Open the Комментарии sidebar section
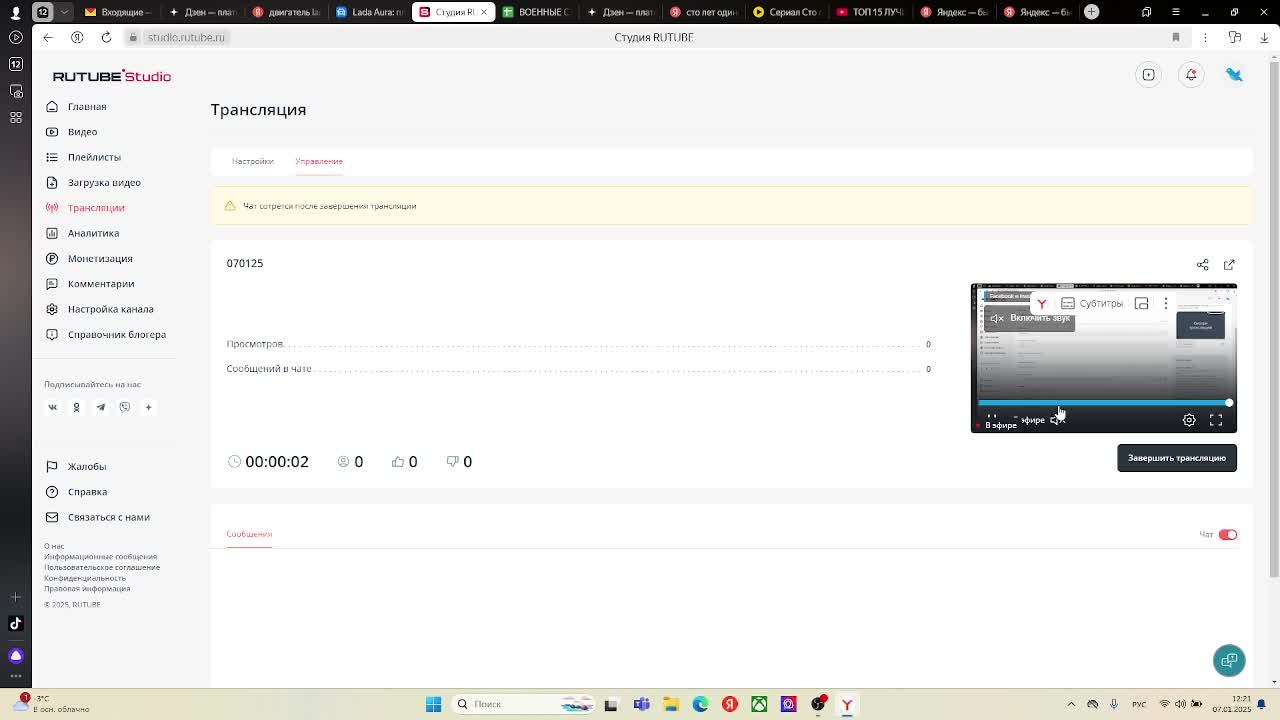1280x720 pixels. click(101, 284)
